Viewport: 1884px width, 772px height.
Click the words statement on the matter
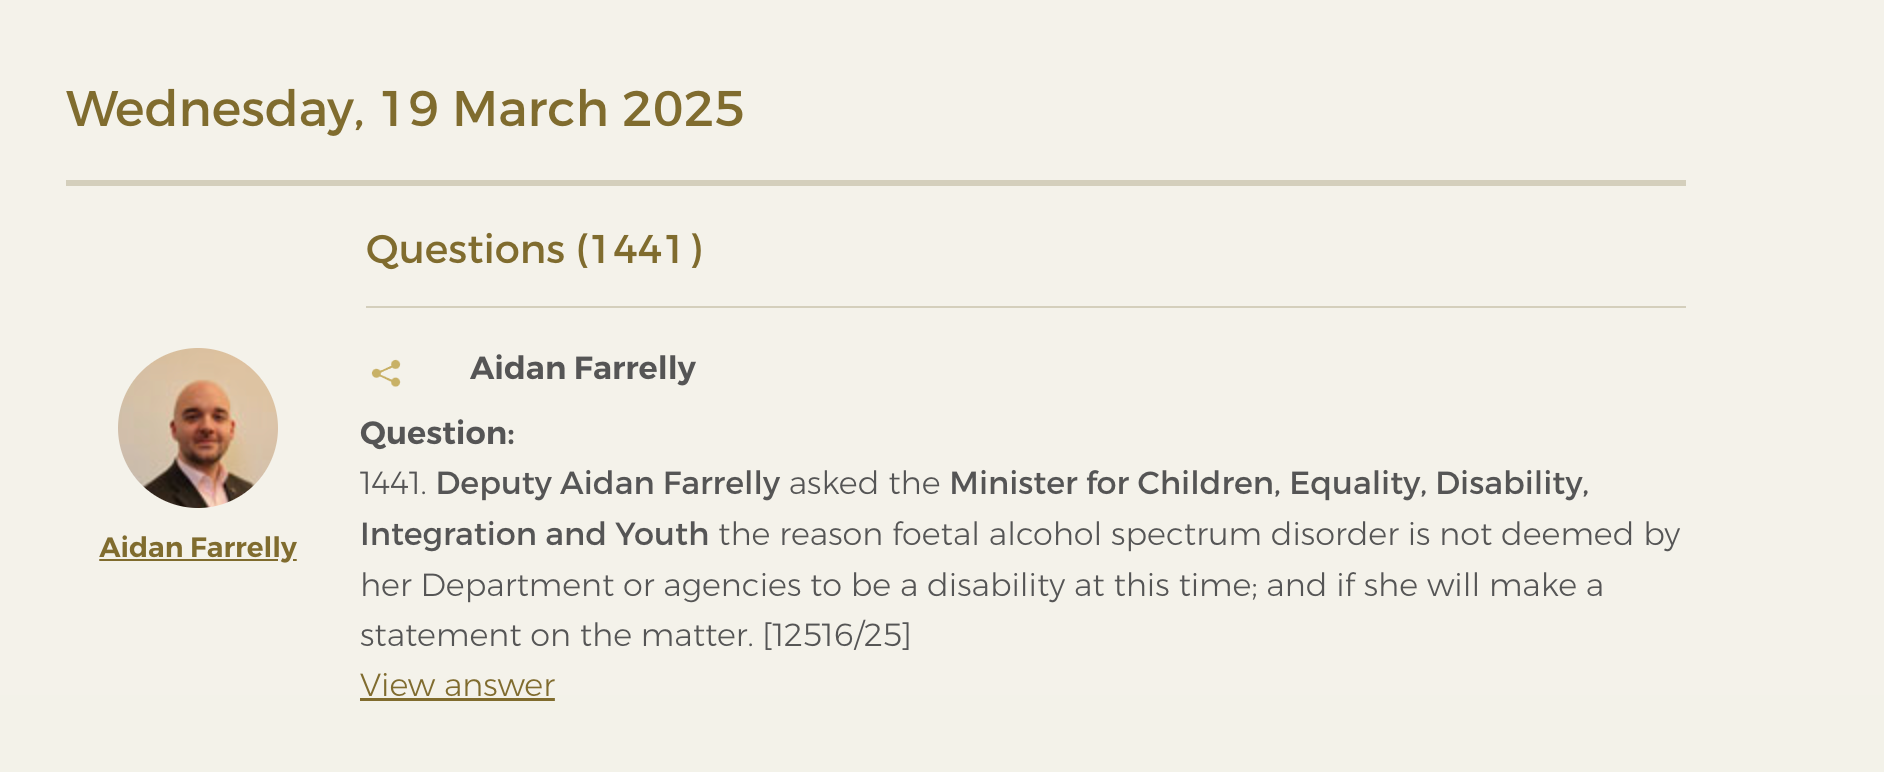pos(556,635)
